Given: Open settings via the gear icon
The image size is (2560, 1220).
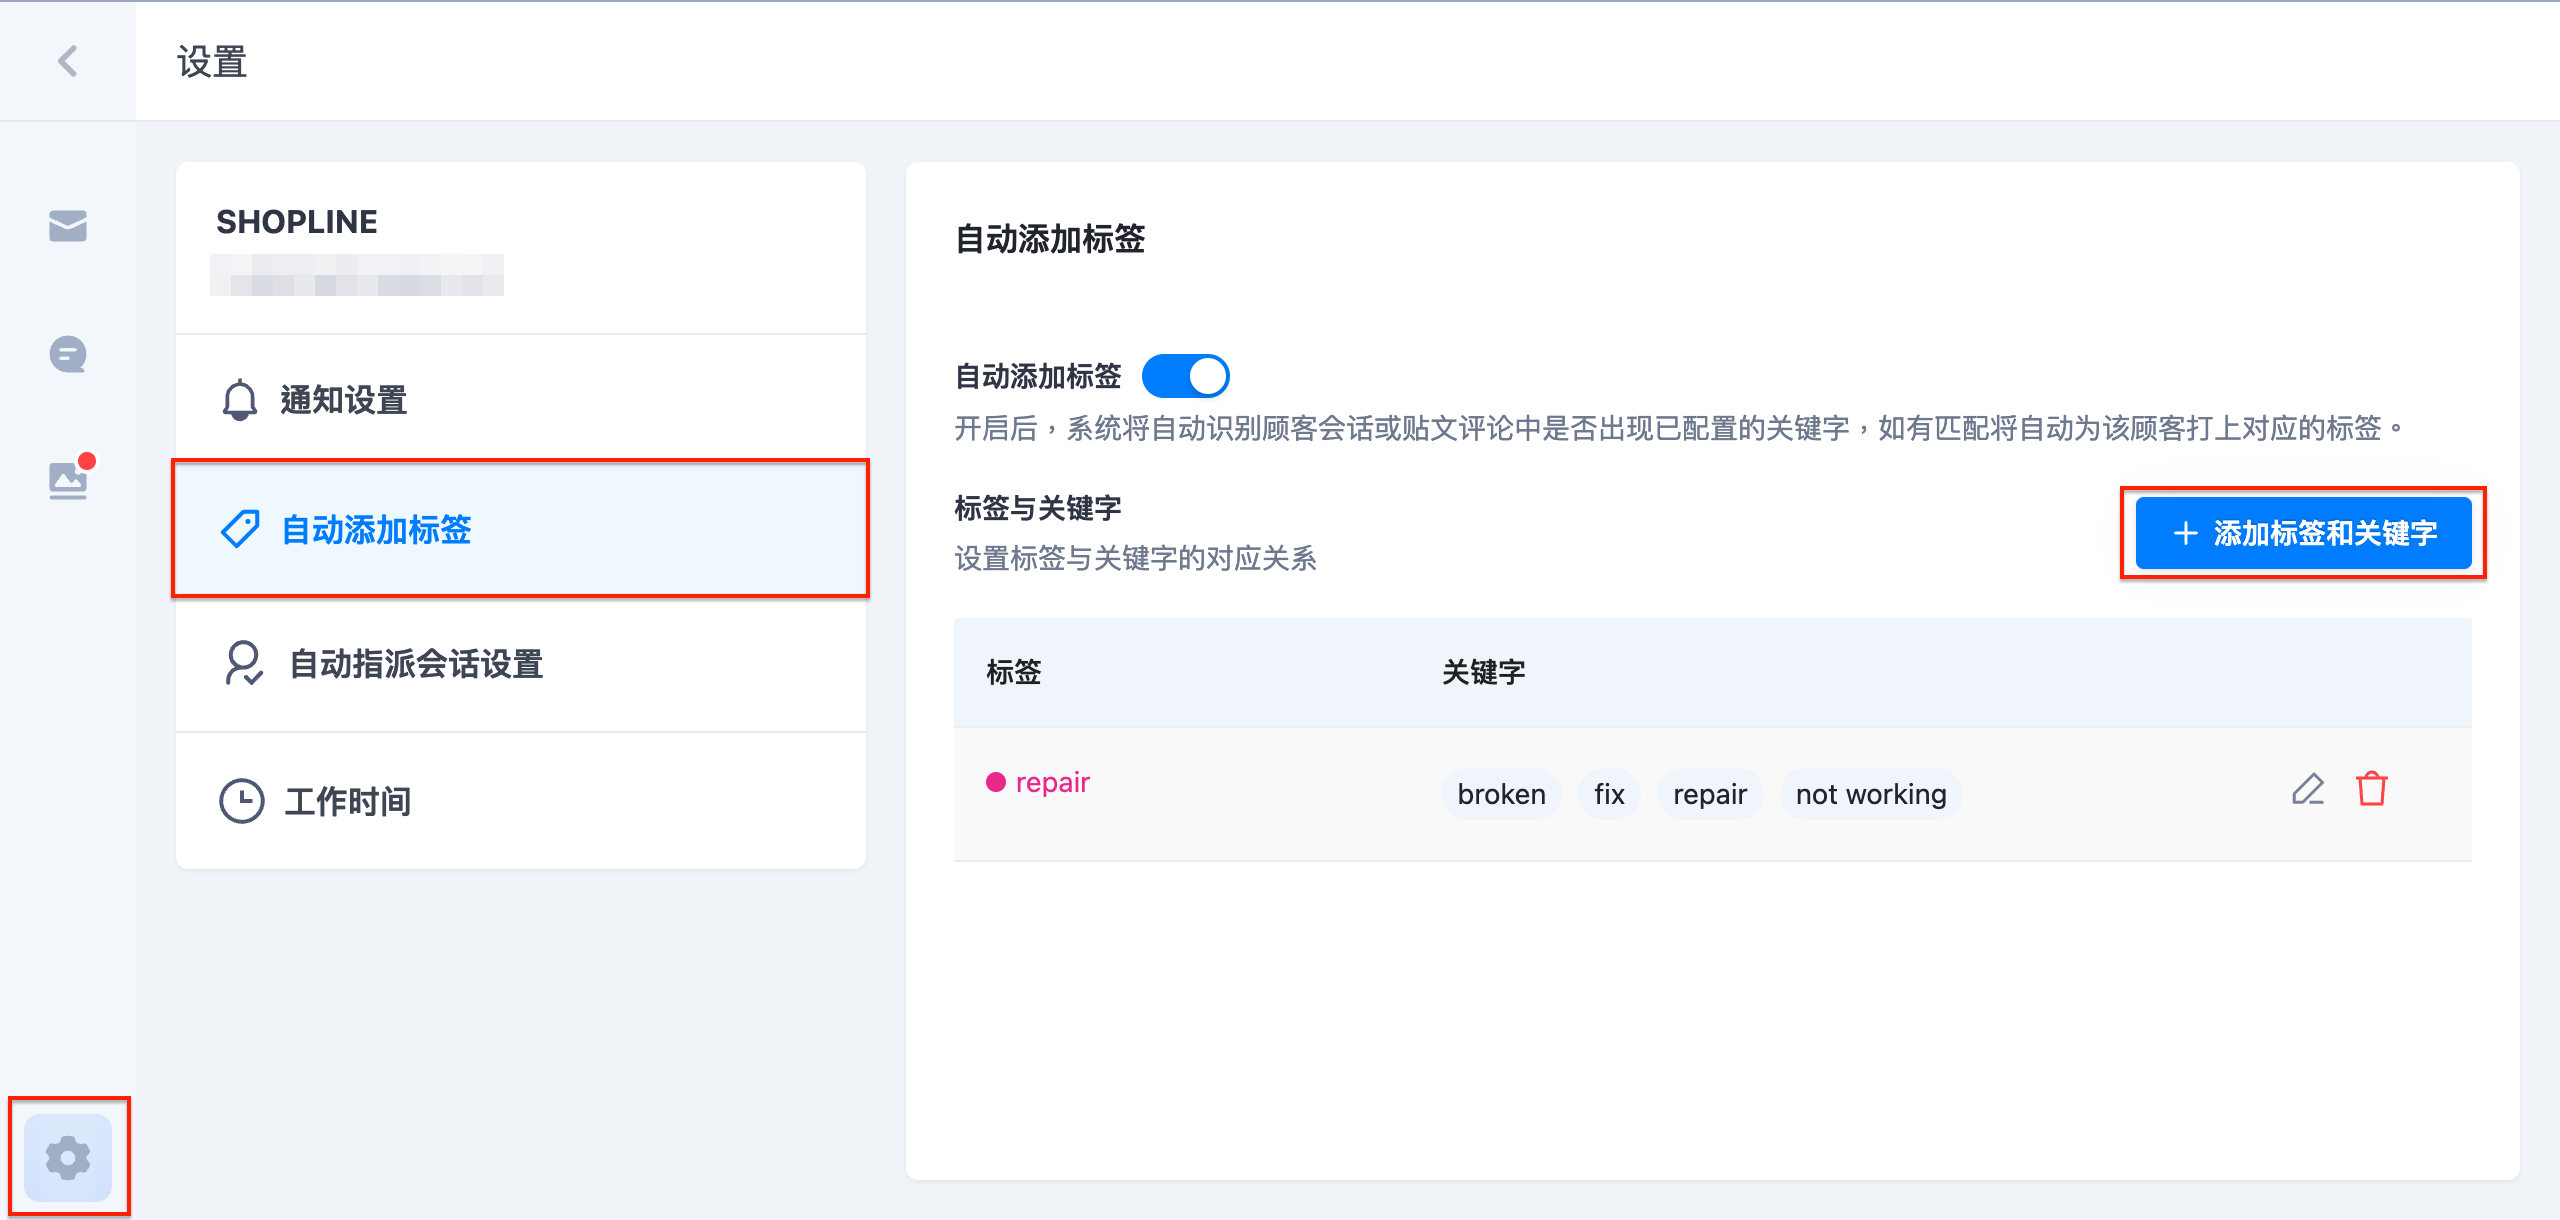Looking at the screenshot, I should click(x=68, y=1158).
